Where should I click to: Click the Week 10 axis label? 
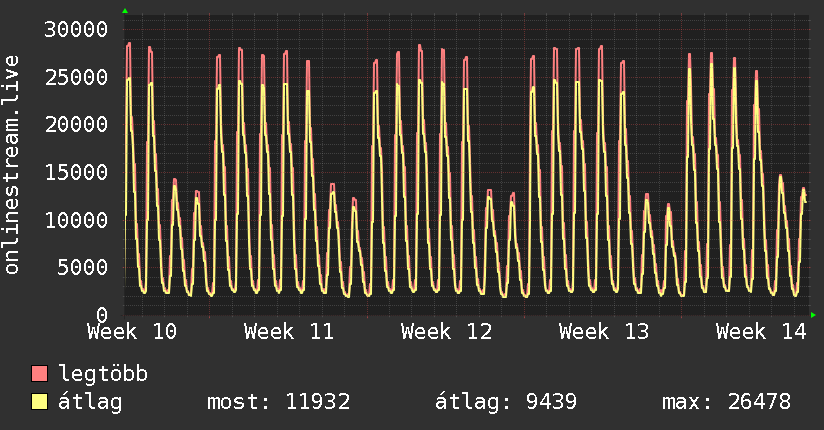(132, 332)
